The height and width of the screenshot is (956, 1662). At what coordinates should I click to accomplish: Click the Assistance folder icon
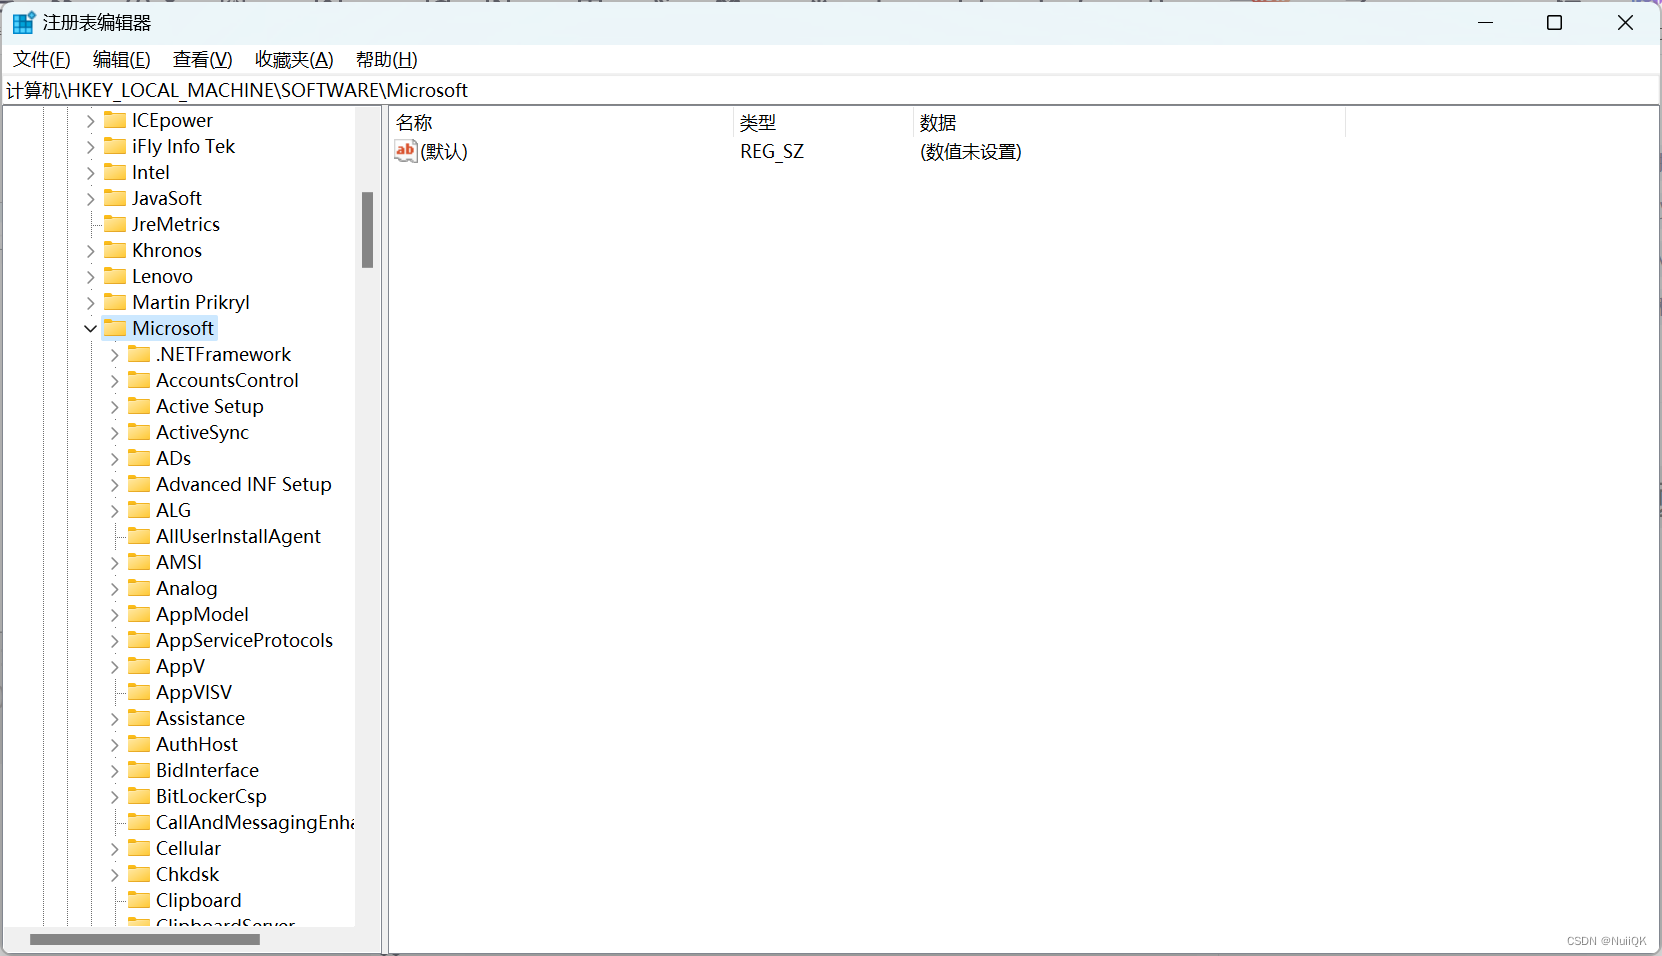(x=139, y=718)
